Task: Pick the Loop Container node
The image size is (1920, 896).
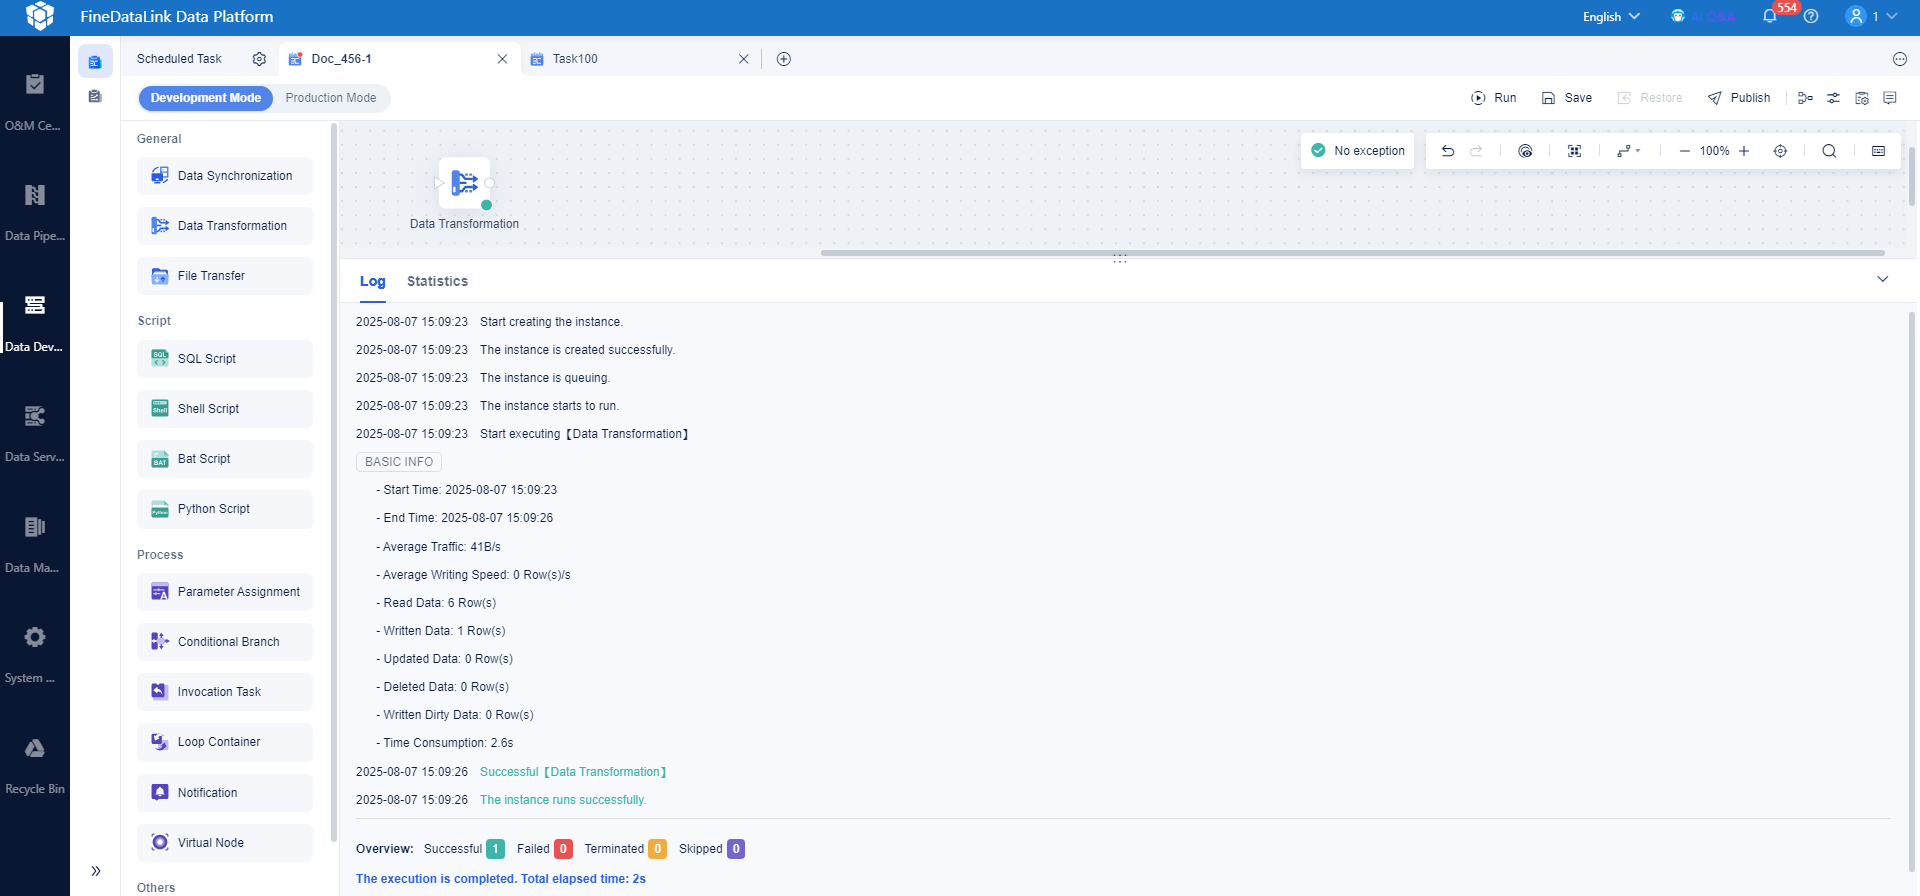Action: click(225, 742)
